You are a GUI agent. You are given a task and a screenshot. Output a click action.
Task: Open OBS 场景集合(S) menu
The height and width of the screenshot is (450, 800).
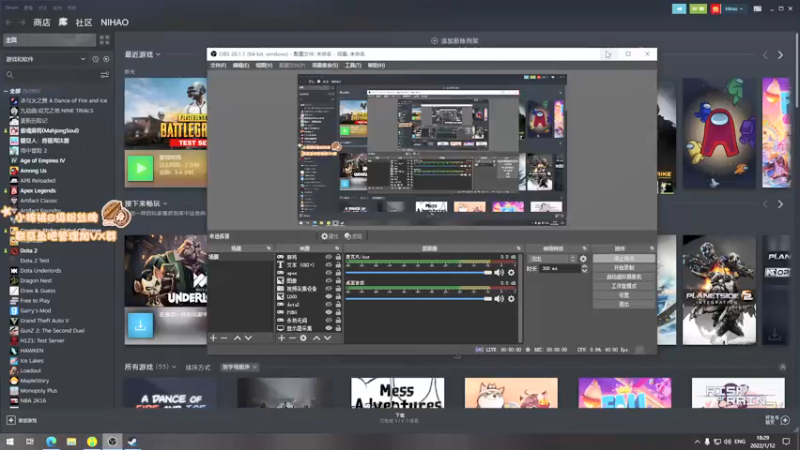[x=325, y=65]
